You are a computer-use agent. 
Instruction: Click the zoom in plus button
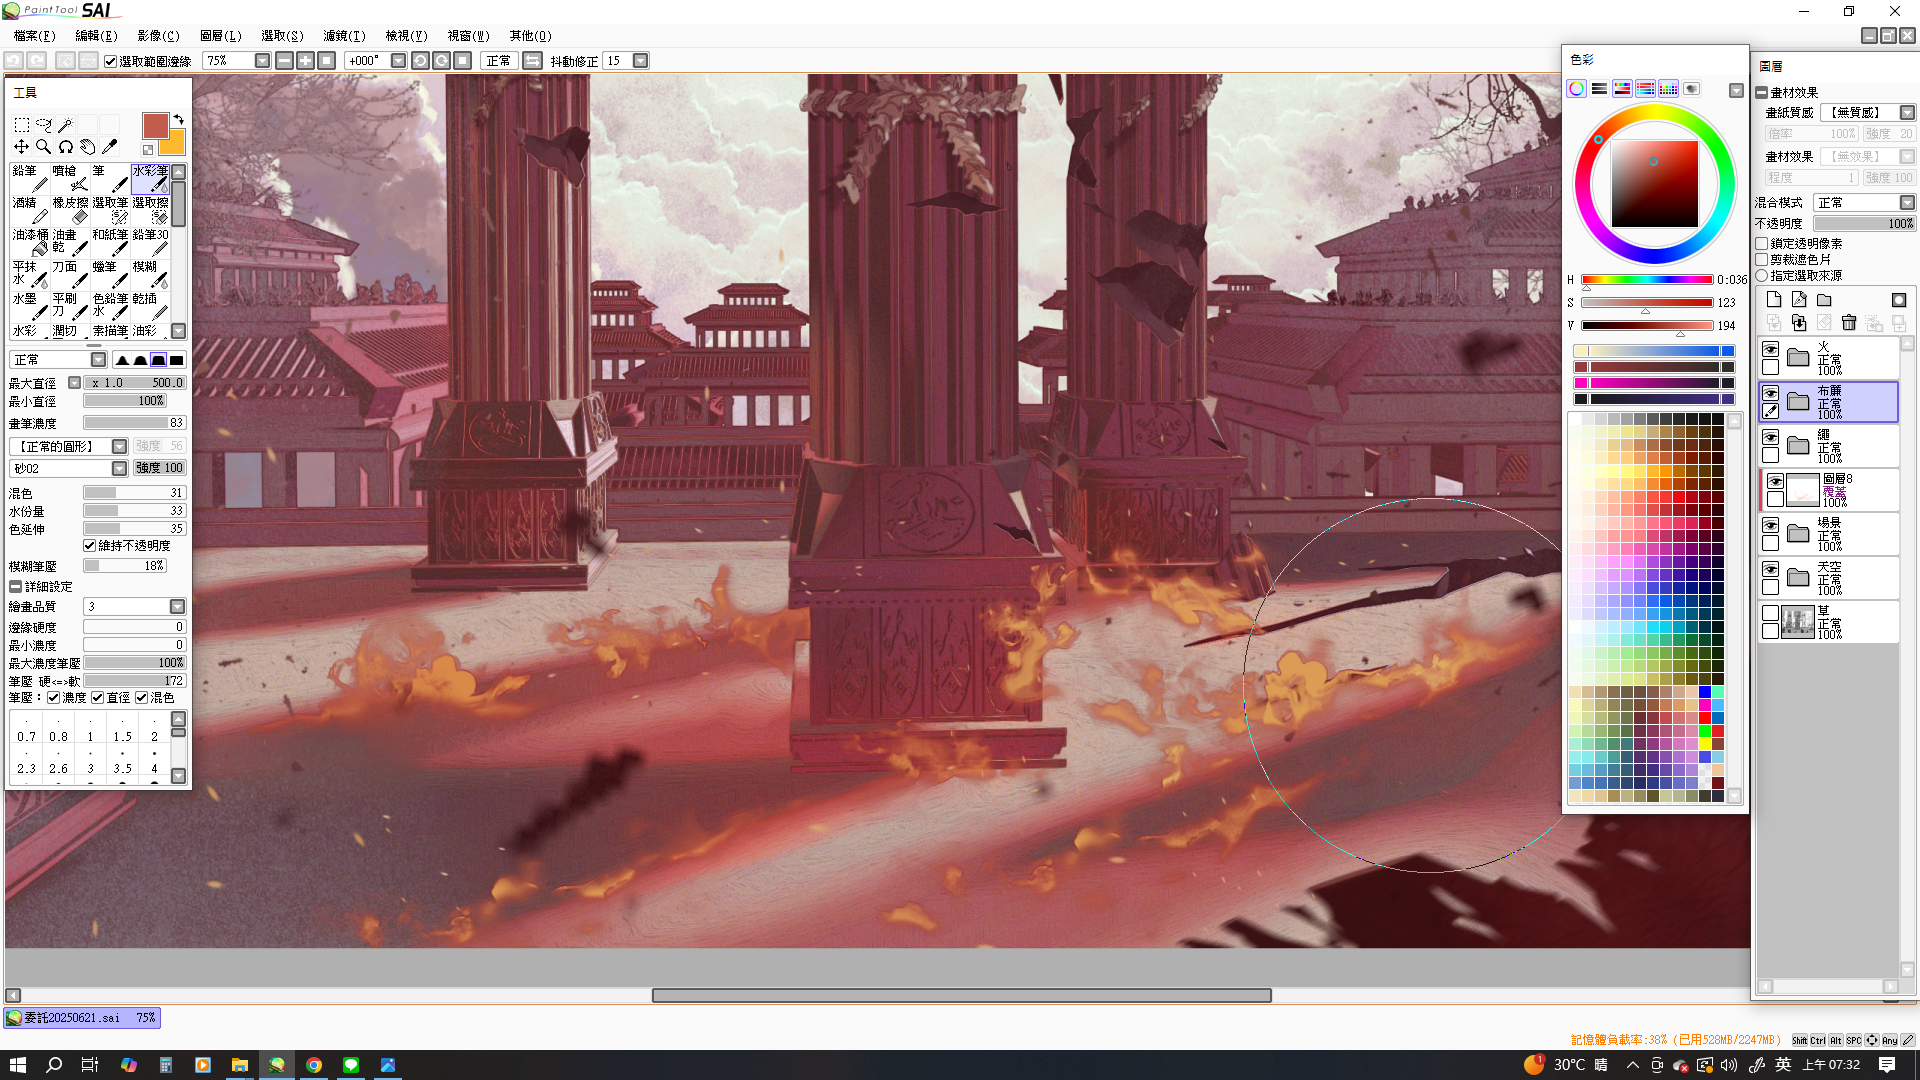tap(305, 61)
